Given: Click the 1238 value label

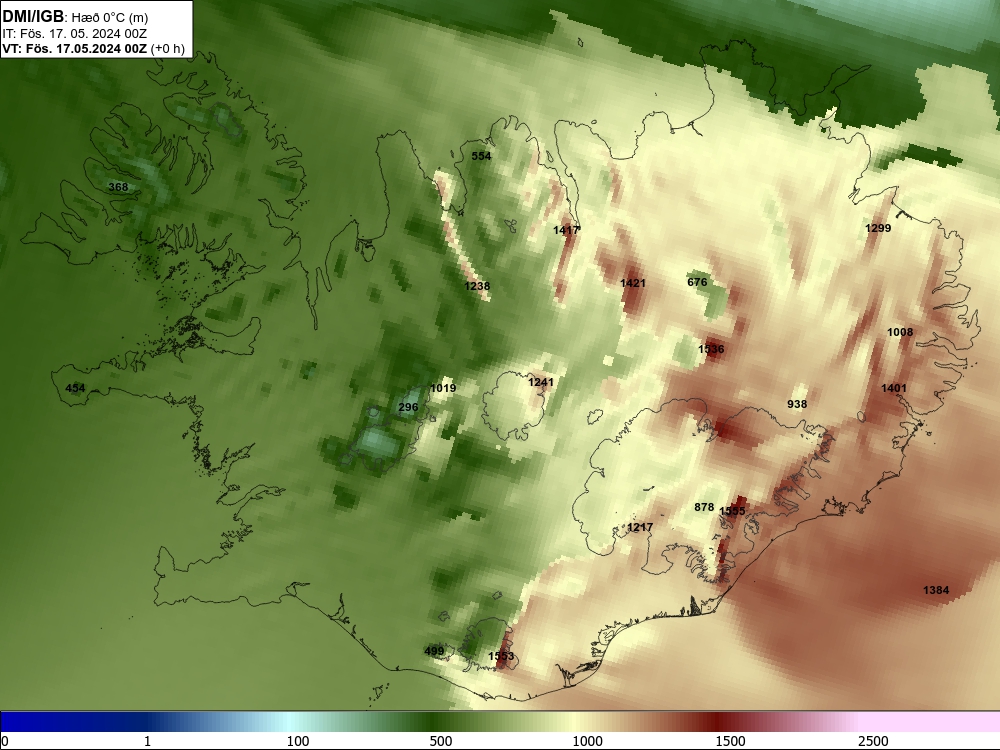Looking at the screenshot, I should pyautogui.click(x=477, y=286).
